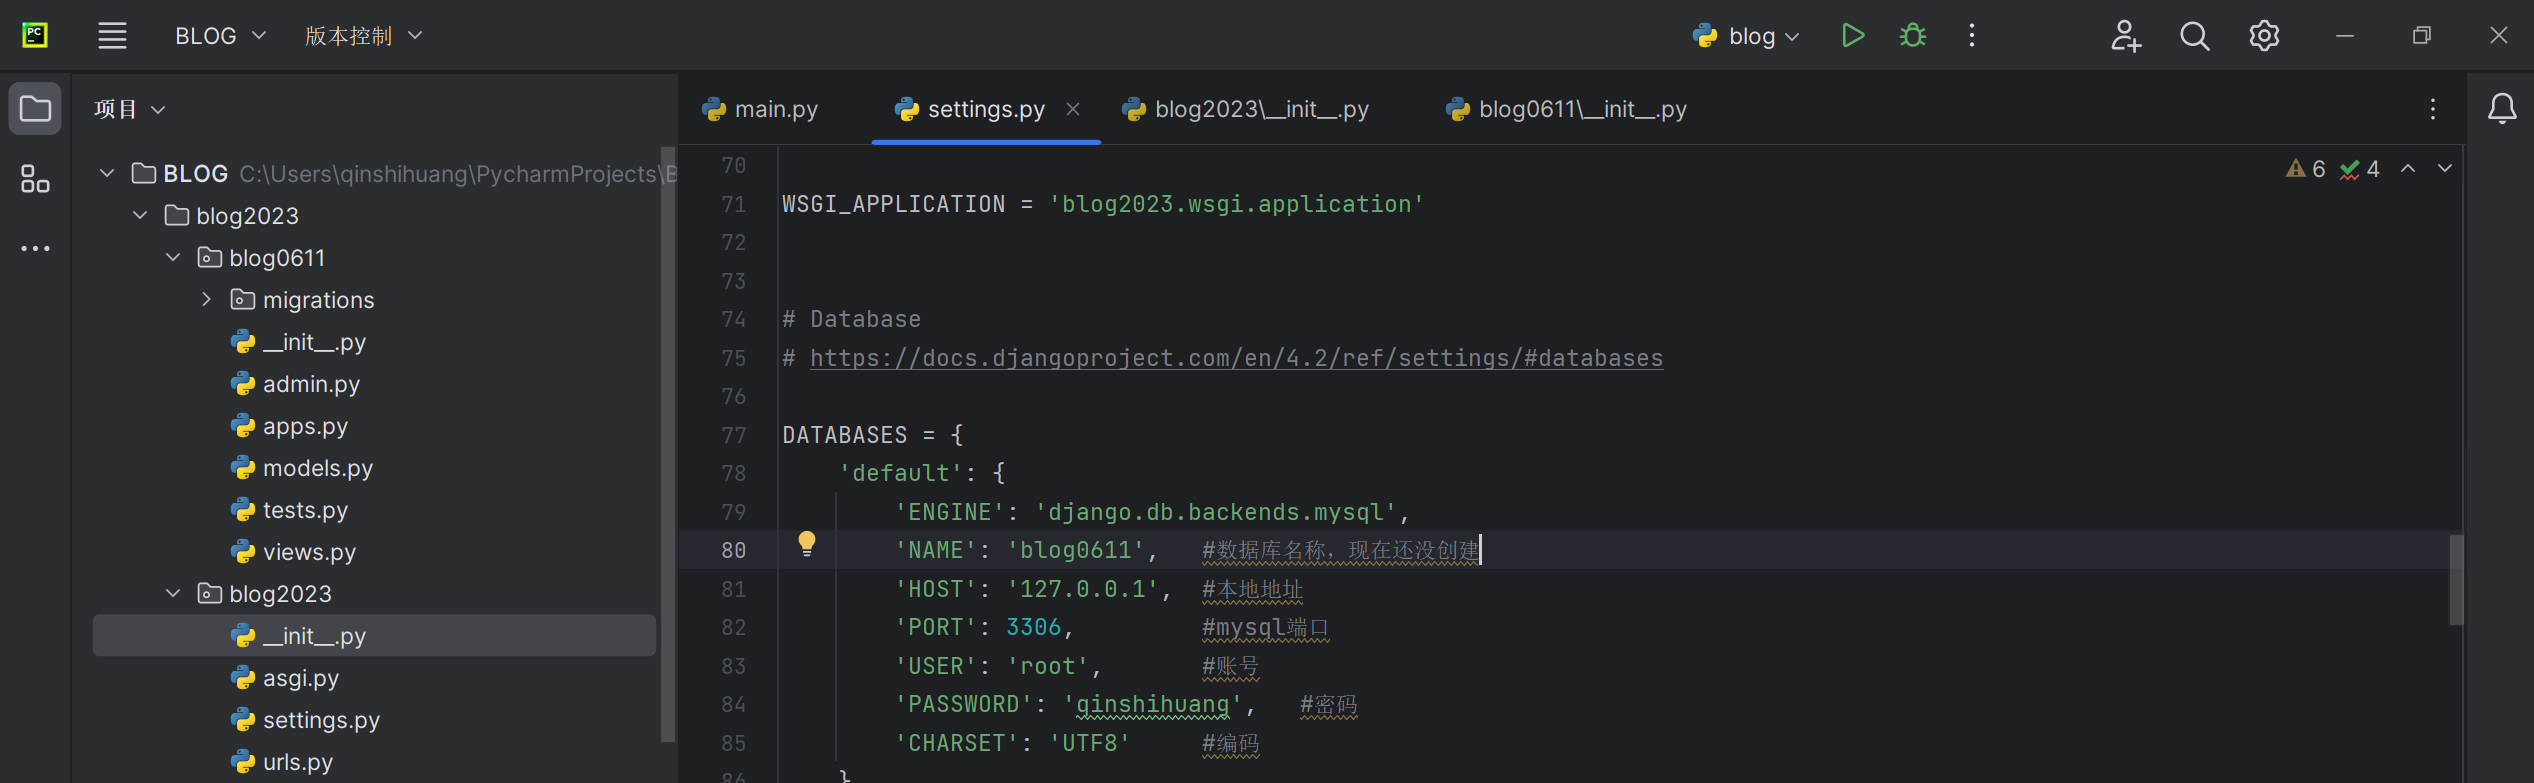Switch to main.py tab
This screenshot has width=2534, height=783.
pos(761,109)
